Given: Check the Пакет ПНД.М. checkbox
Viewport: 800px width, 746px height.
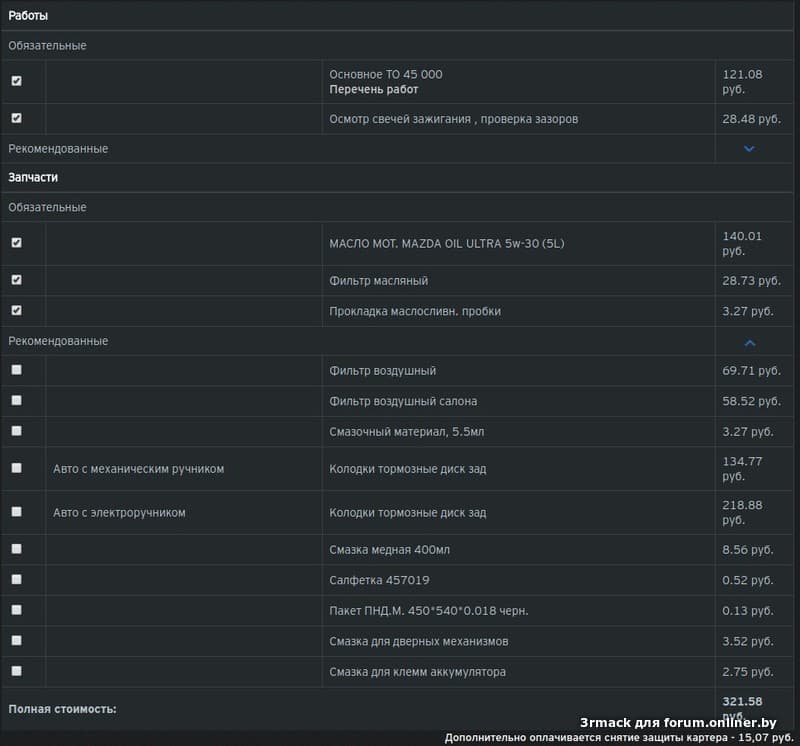Looking at the screenshot, I should pyautogui.click(x=16, y=610).
